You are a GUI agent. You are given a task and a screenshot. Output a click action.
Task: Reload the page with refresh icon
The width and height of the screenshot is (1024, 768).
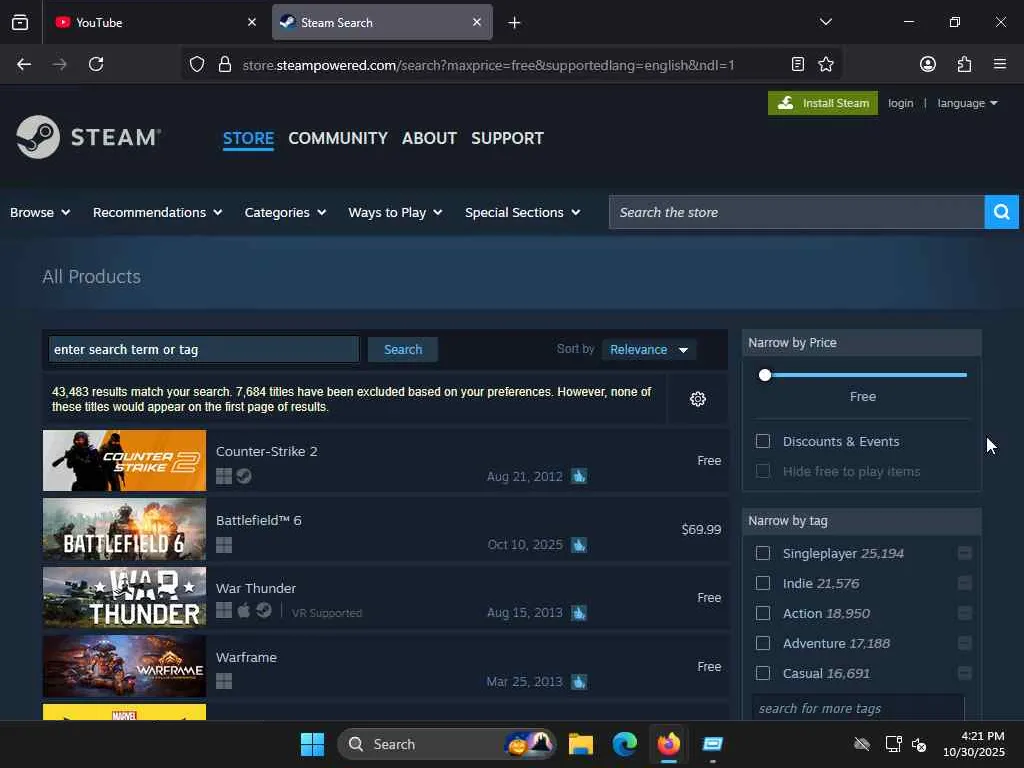[x=96, y=64]
